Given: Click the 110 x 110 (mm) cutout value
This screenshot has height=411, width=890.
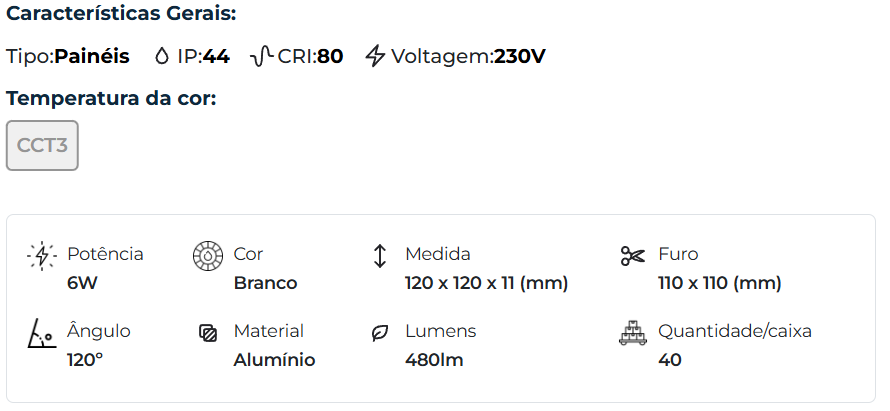Looking at the screenshot, I should point(719,283).
